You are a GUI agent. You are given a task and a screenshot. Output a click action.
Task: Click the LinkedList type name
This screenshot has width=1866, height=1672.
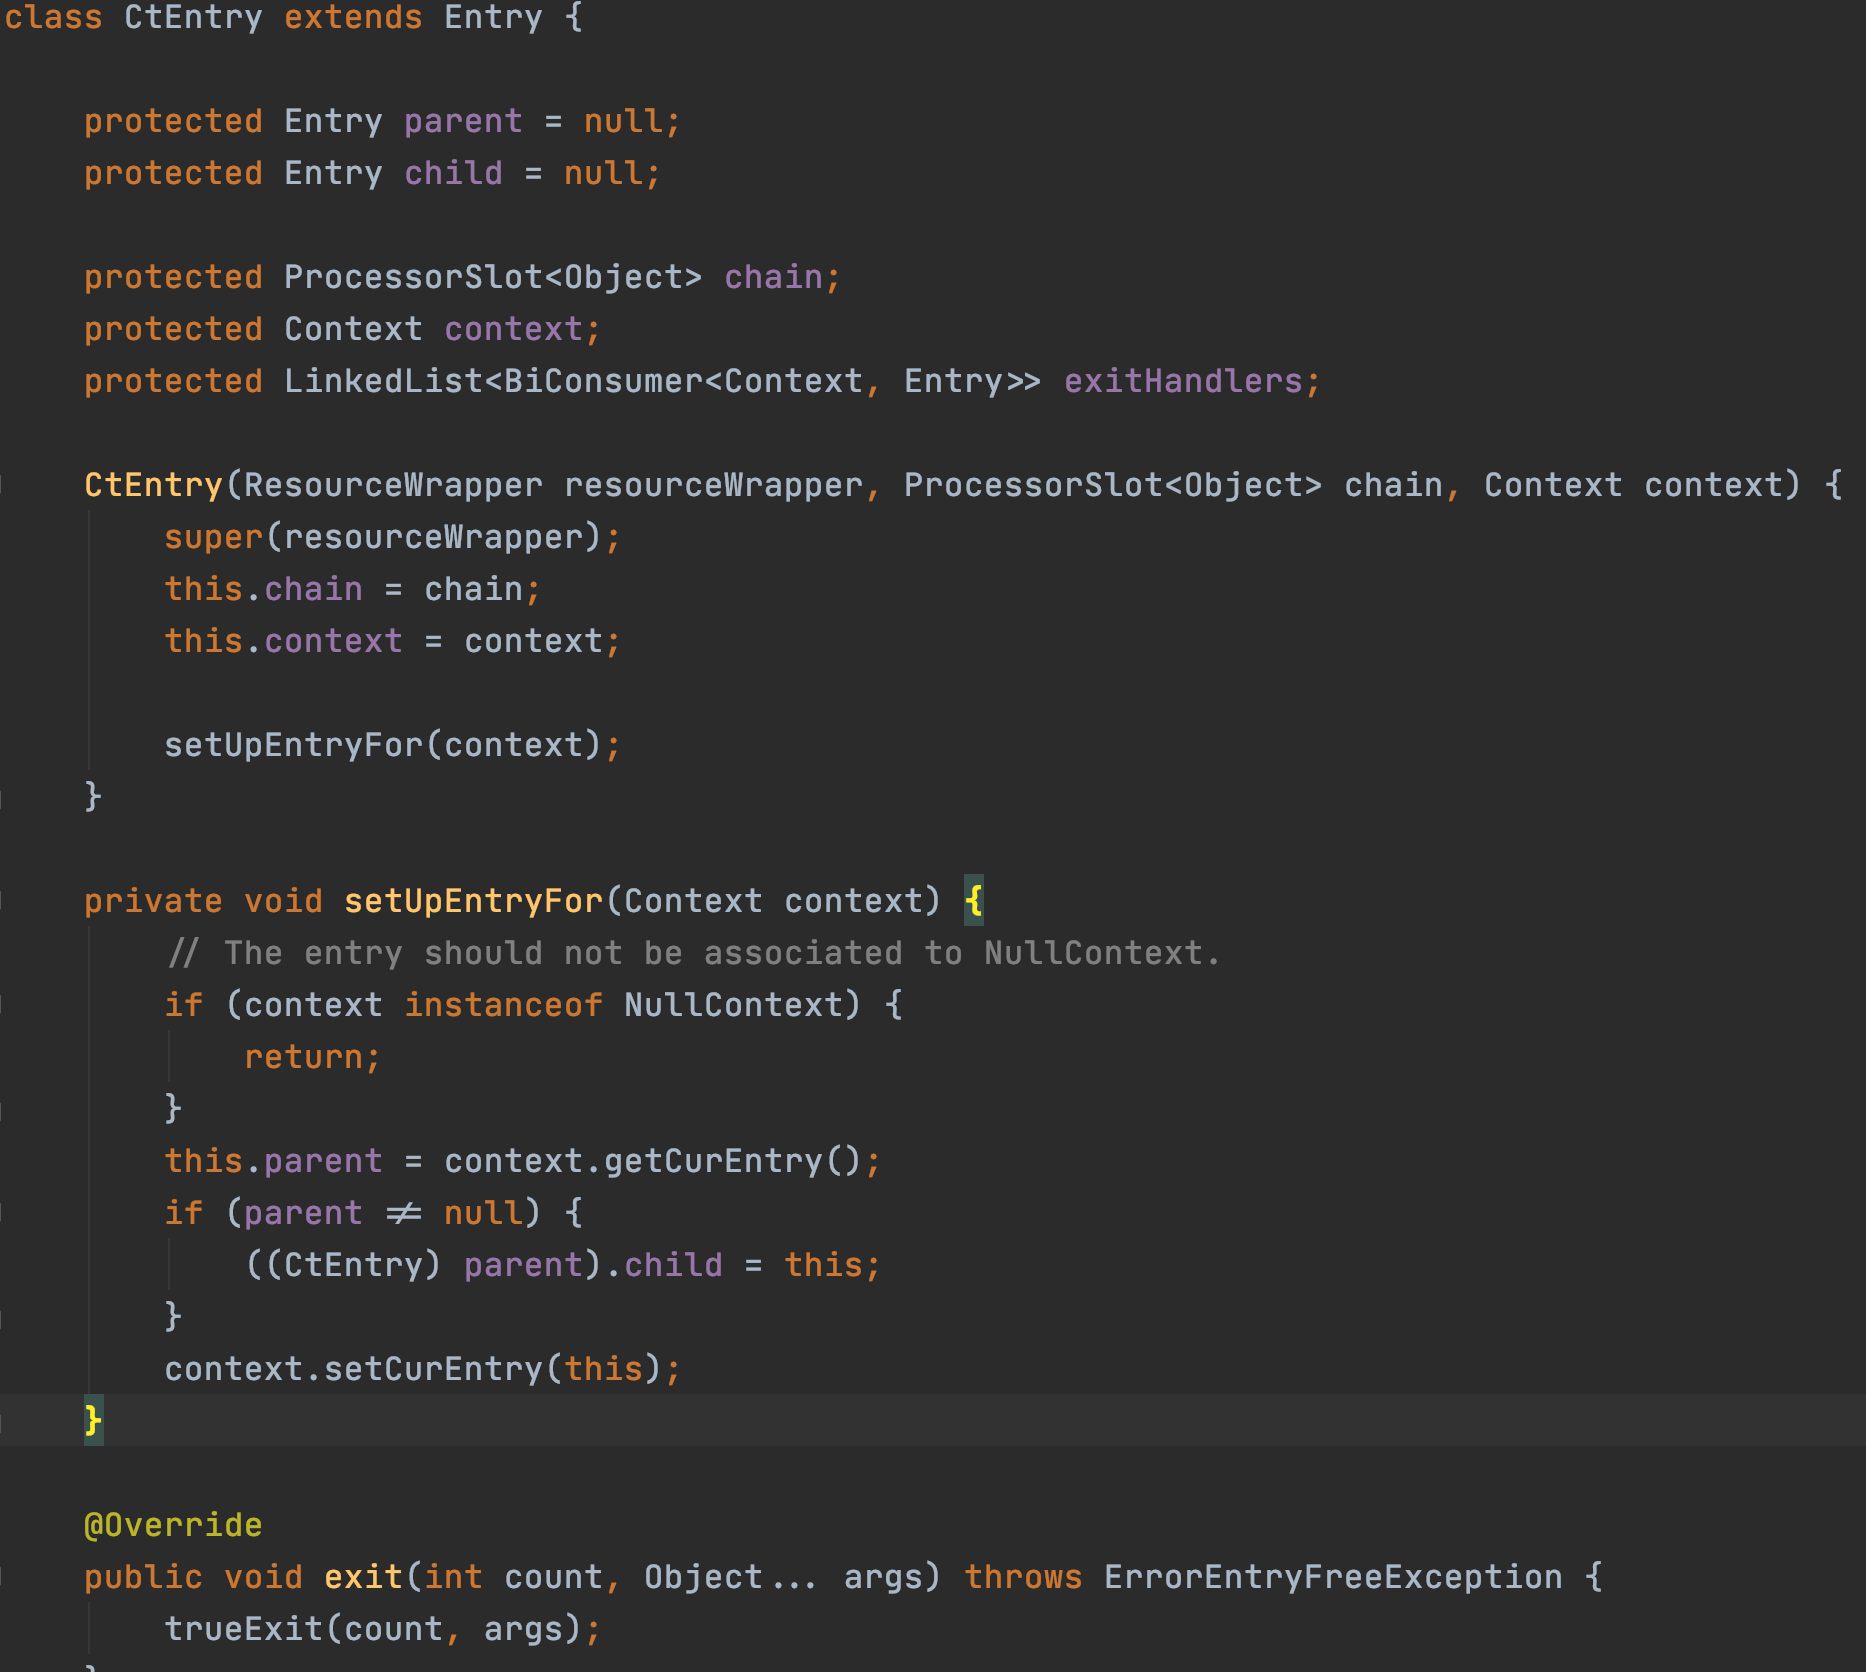[383, 382]
